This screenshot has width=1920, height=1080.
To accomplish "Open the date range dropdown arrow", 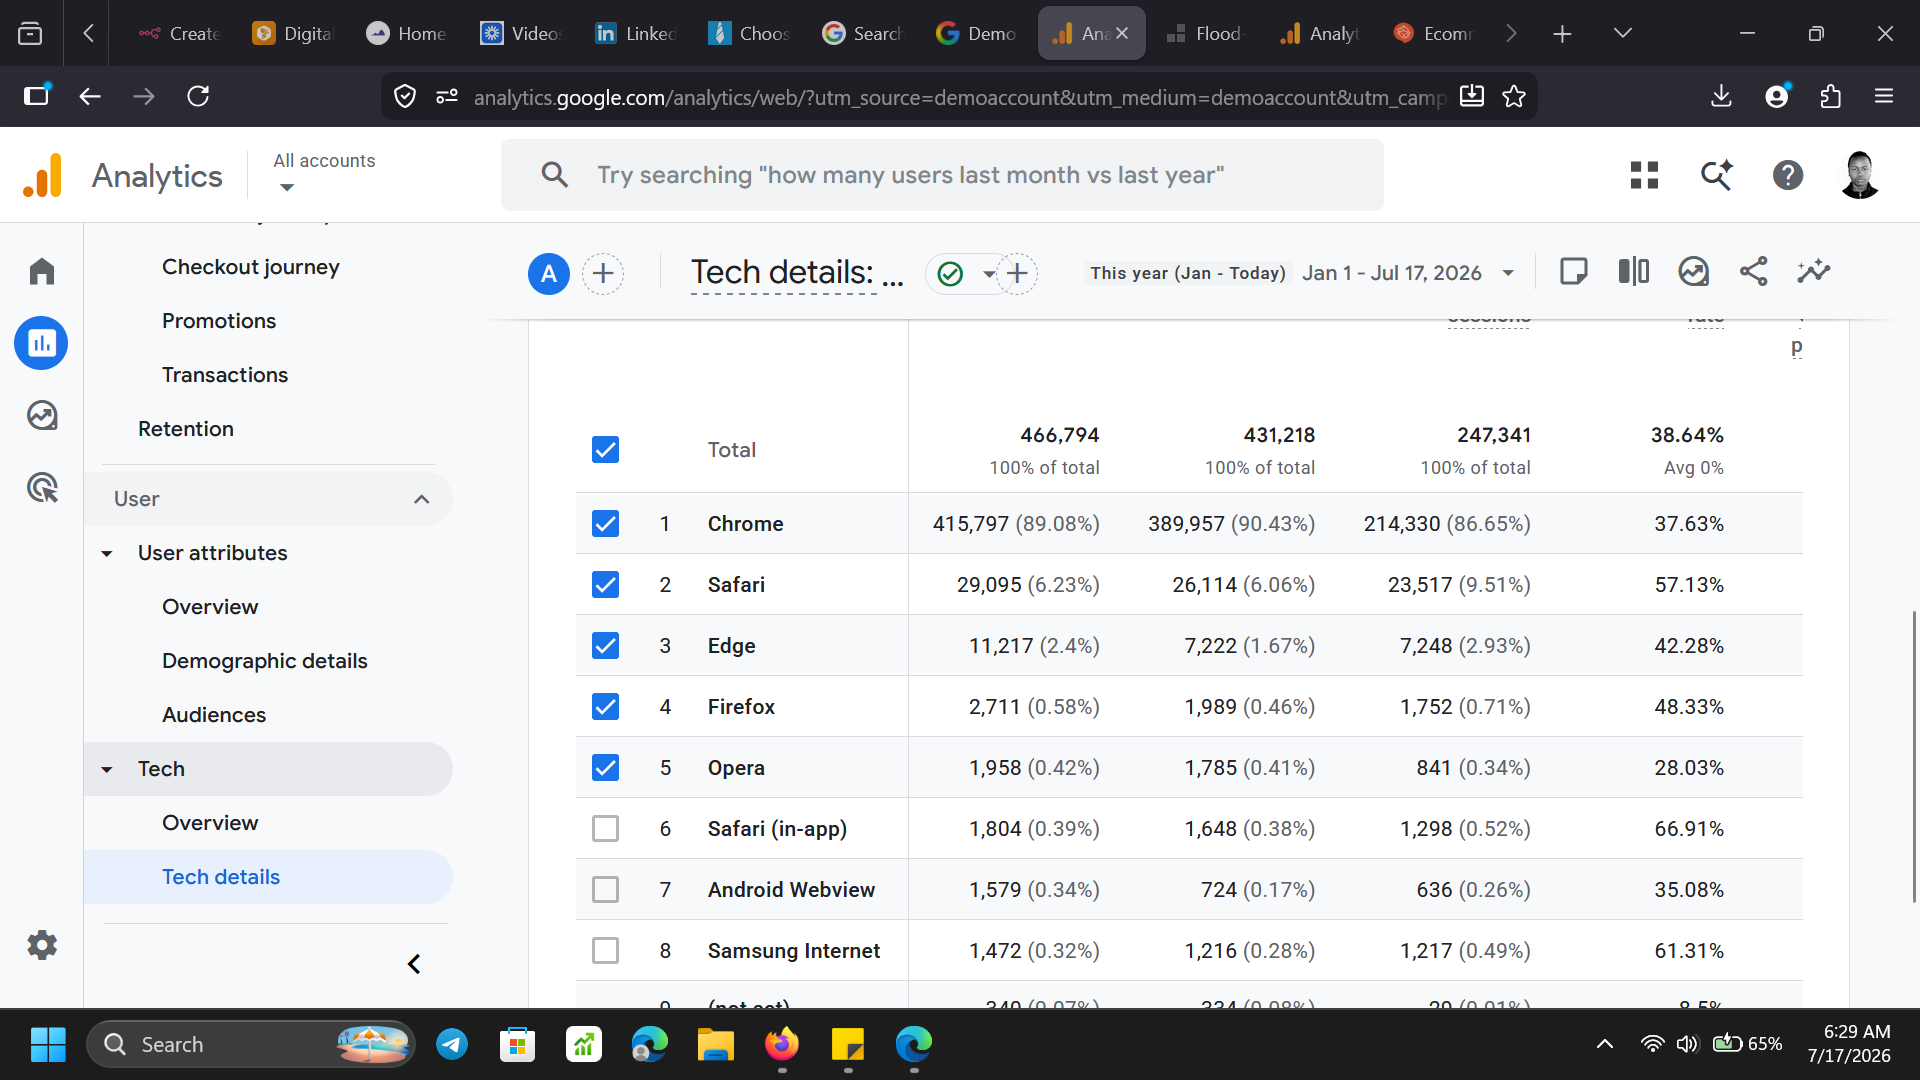I will coord(1508,274).
